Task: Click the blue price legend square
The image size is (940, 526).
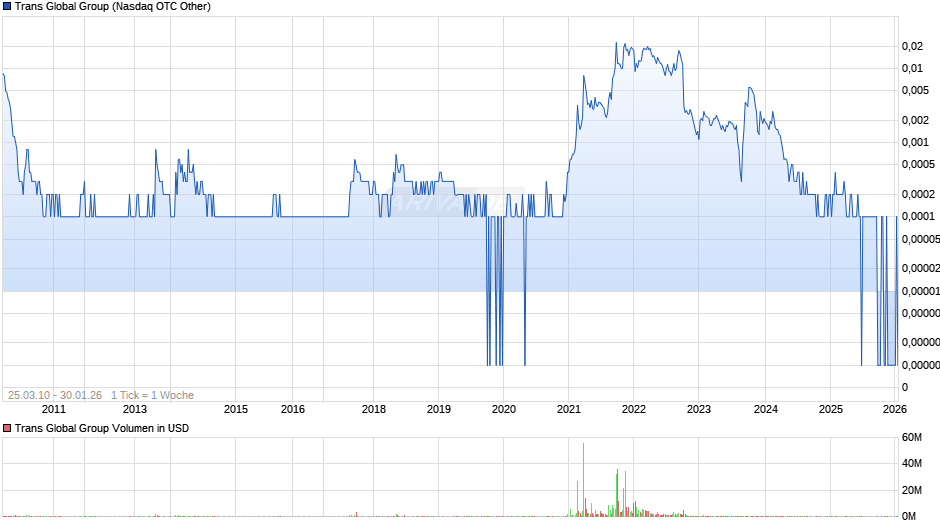Action: click(7, 7)
